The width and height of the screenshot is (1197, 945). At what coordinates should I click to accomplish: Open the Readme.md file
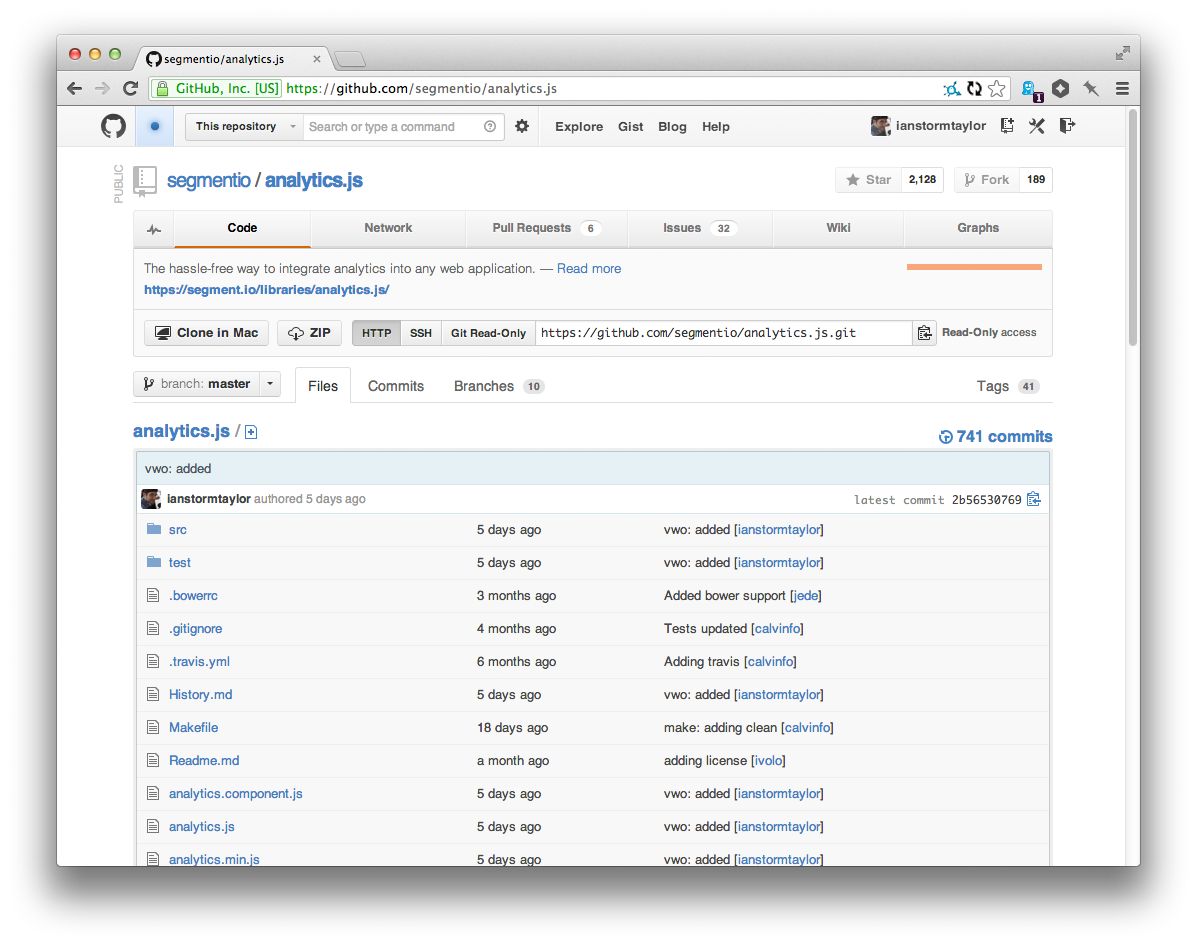pyautogui.click(x=204, y=760)
